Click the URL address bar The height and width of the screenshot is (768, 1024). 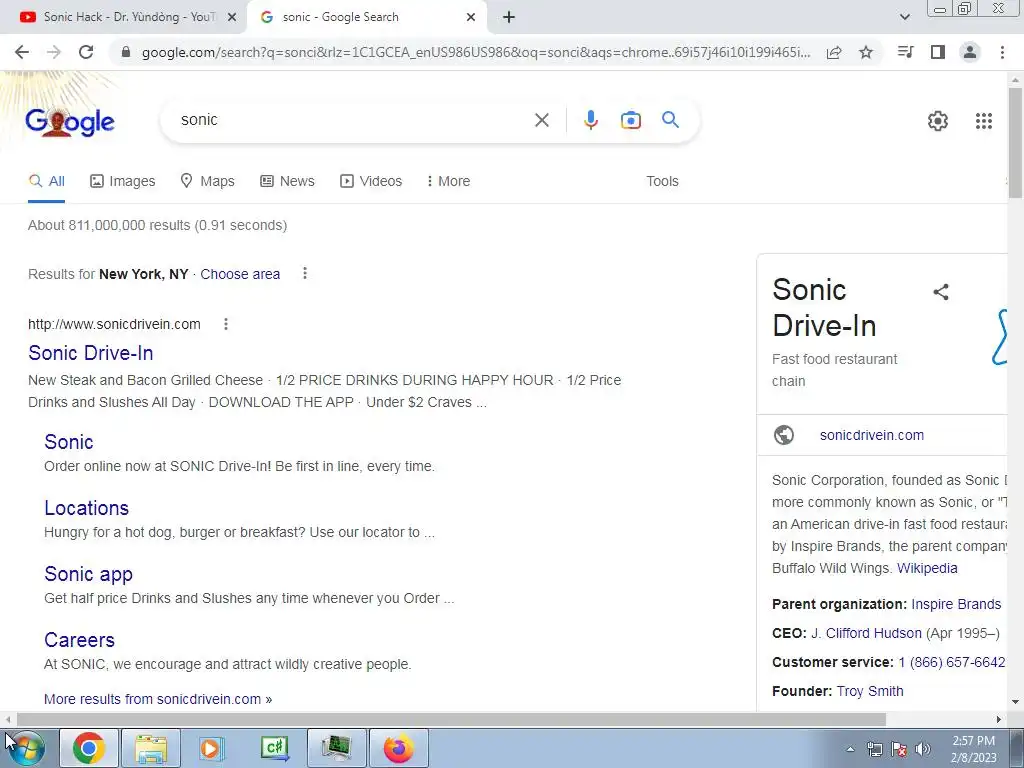point(475,52)
